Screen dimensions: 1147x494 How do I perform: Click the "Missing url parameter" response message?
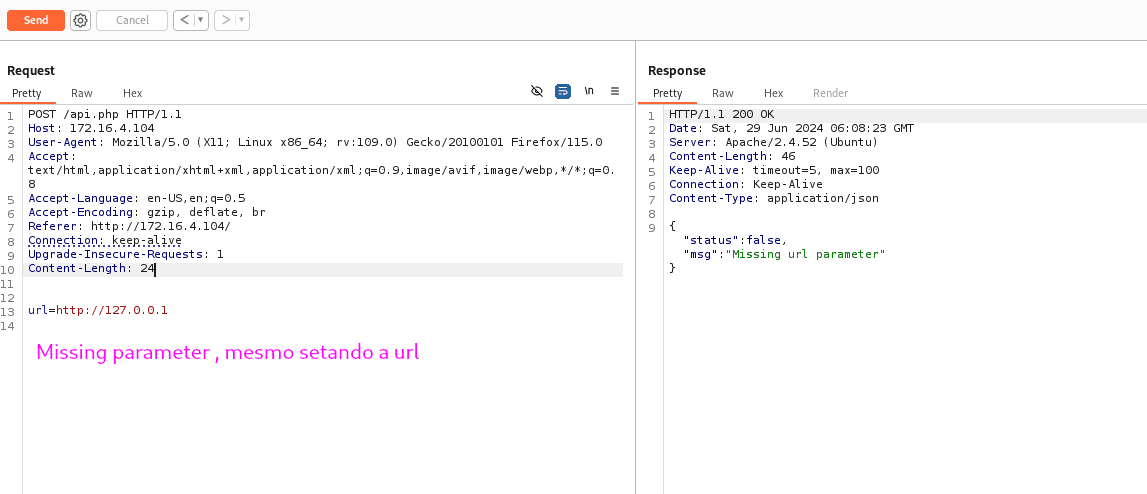pyautogui.click(x=806, y=254)
